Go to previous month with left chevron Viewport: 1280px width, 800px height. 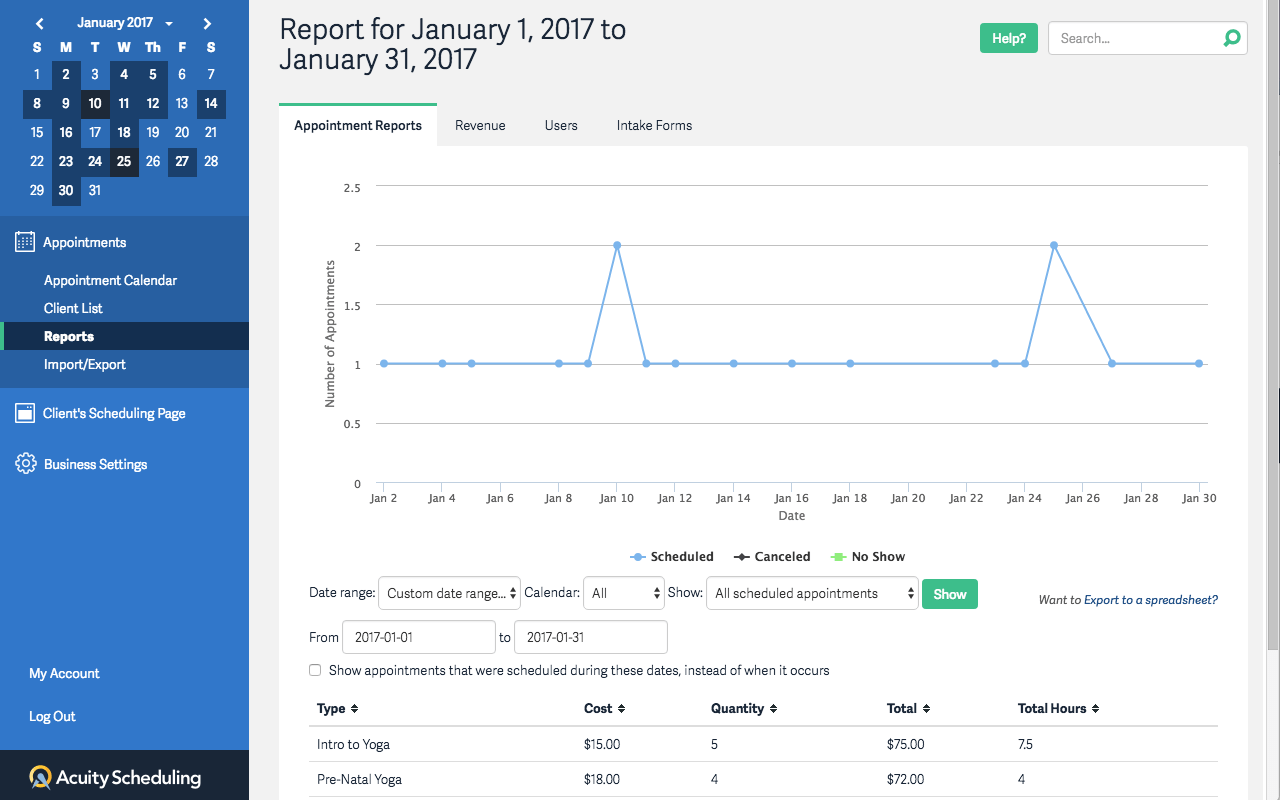pyautogui.click(x=39, y=21)
